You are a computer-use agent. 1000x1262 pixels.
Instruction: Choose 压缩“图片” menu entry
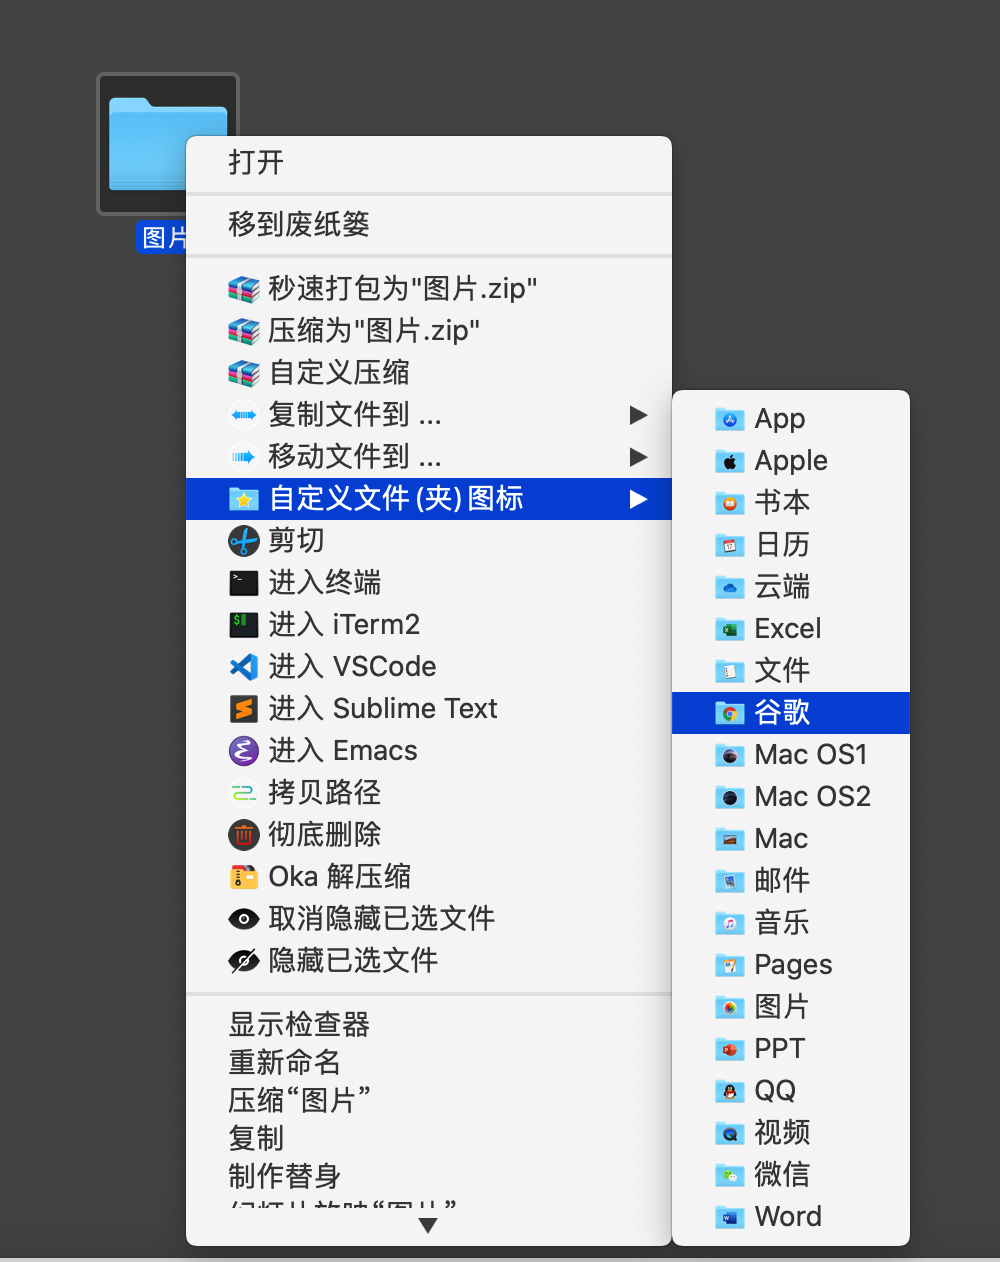tap(428, 1100)
